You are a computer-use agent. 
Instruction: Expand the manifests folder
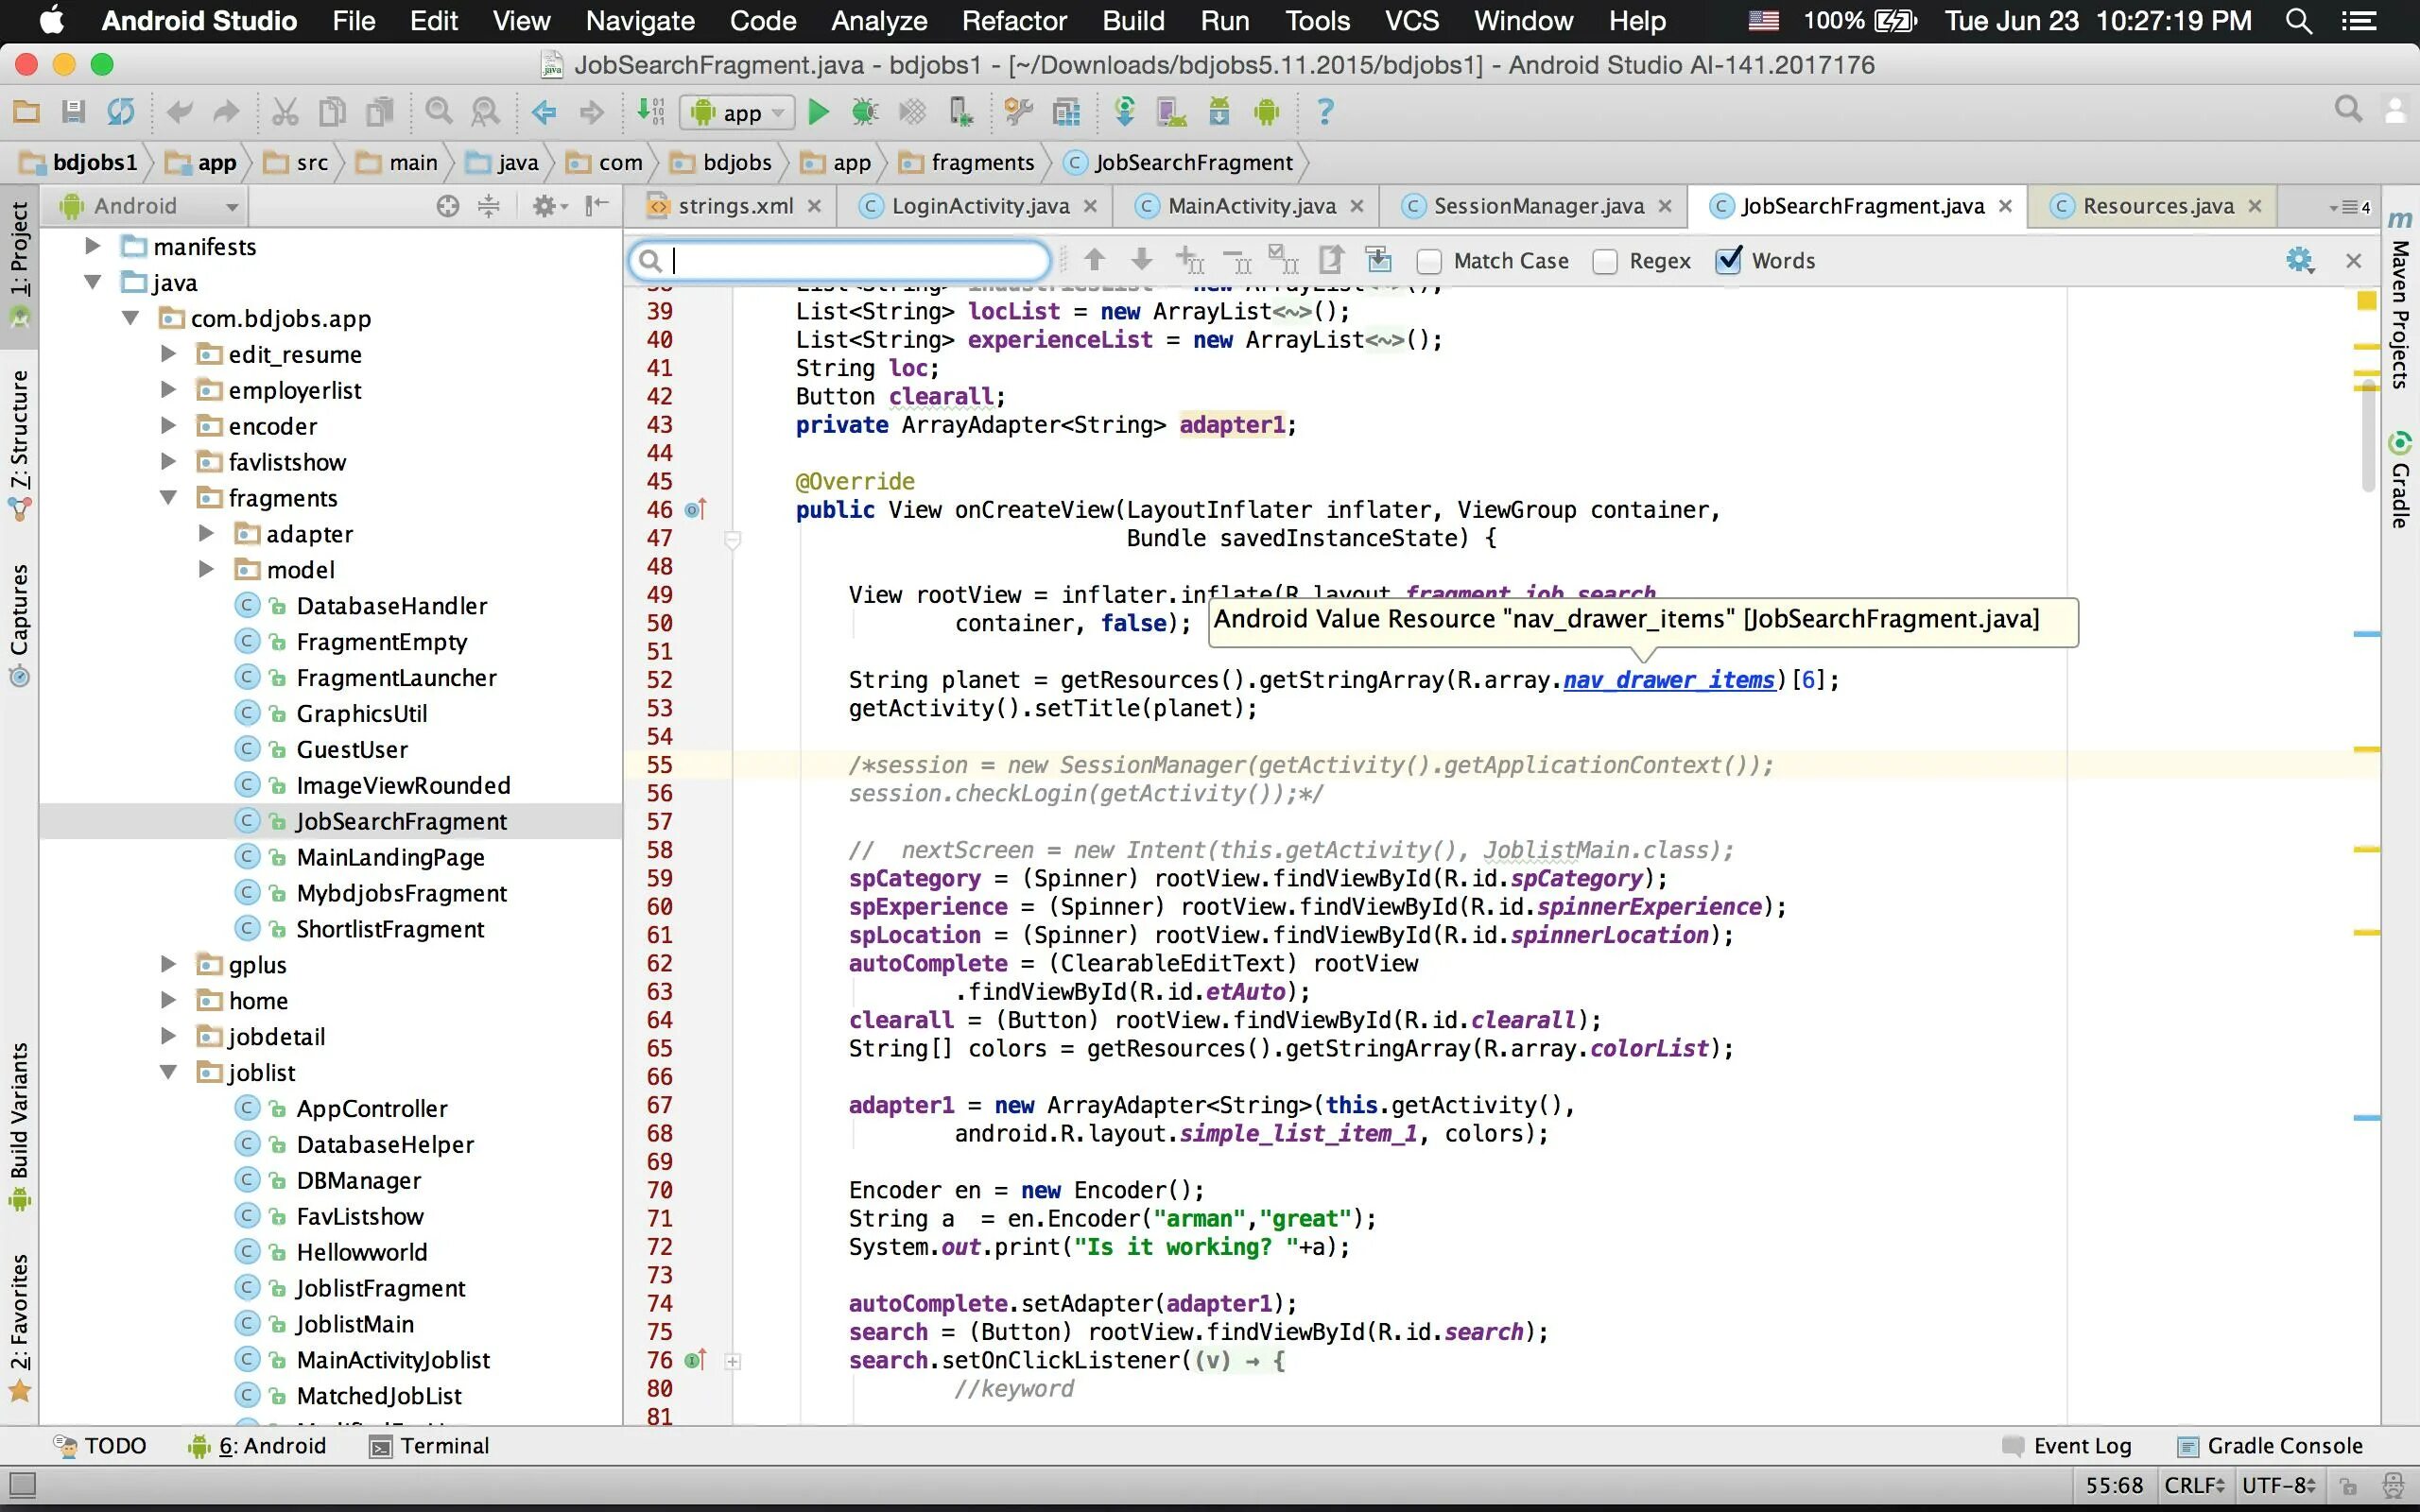click(92, 246)
